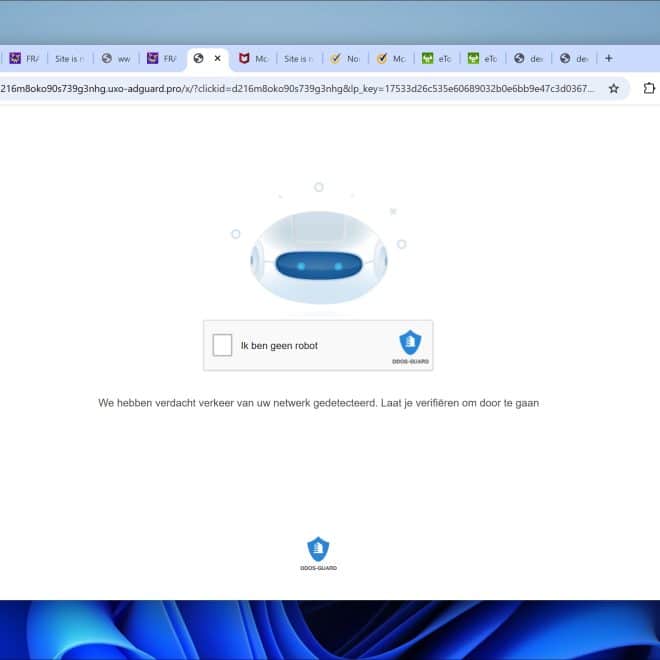Image resolution: width=660 pixels, height=660 pixels.
Task: Click the globe favicon on the active tab
Action: (198, 59)
